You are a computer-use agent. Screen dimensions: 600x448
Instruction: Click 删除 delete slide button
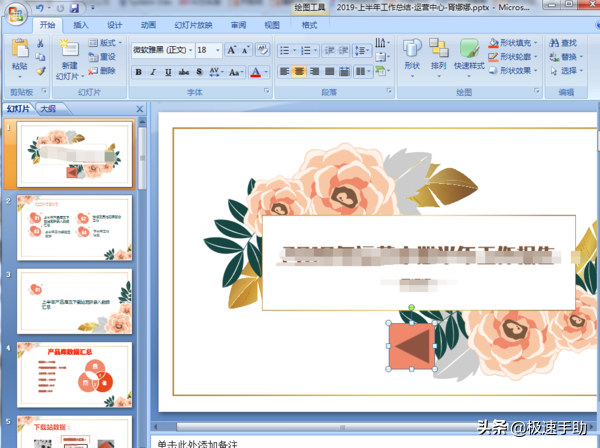point(102,71)
